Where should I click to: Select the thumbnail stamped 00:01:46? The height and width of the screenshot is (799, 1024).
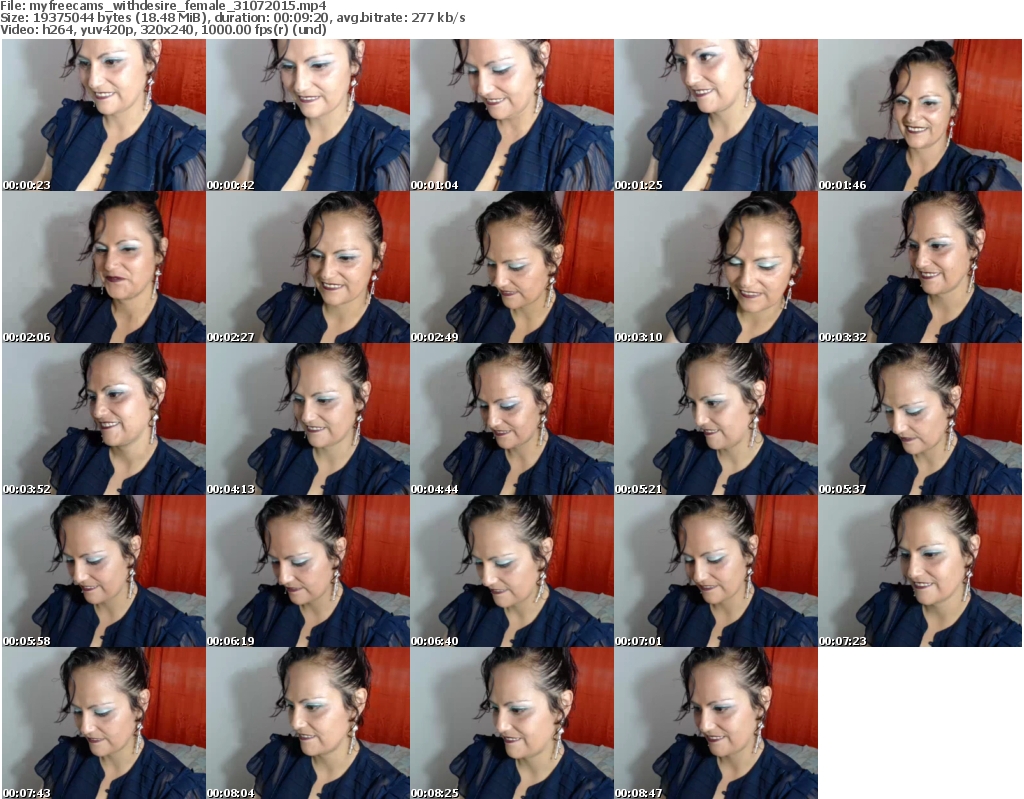pos(920,115)
